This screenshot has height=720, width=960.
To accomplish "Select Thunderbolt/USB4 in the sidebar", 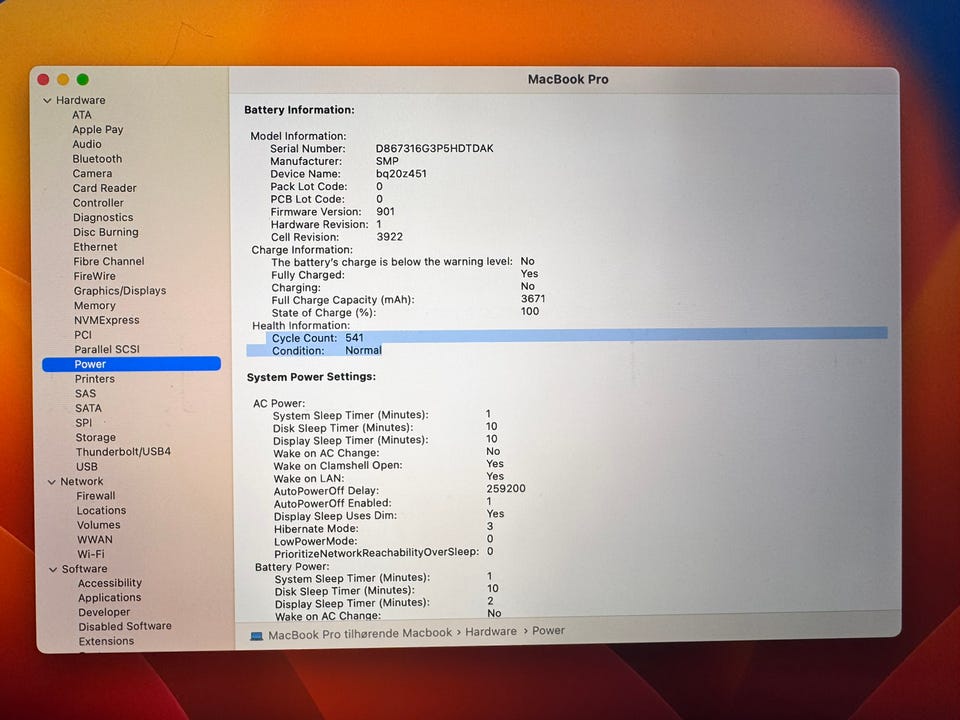I will coord(123,452).
